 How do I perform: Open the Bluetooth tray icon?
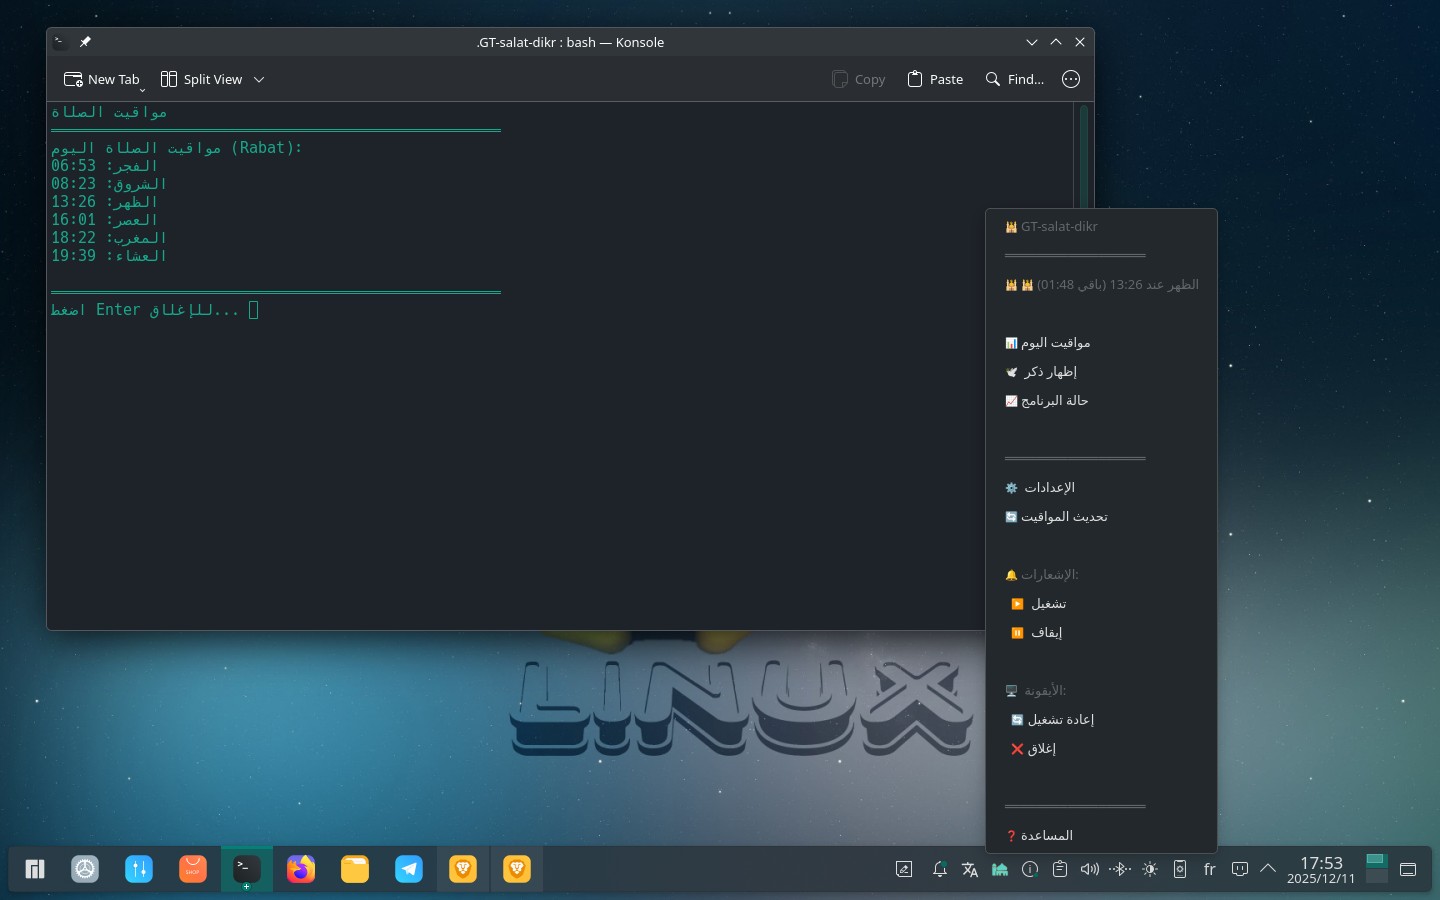[1120, 869]
